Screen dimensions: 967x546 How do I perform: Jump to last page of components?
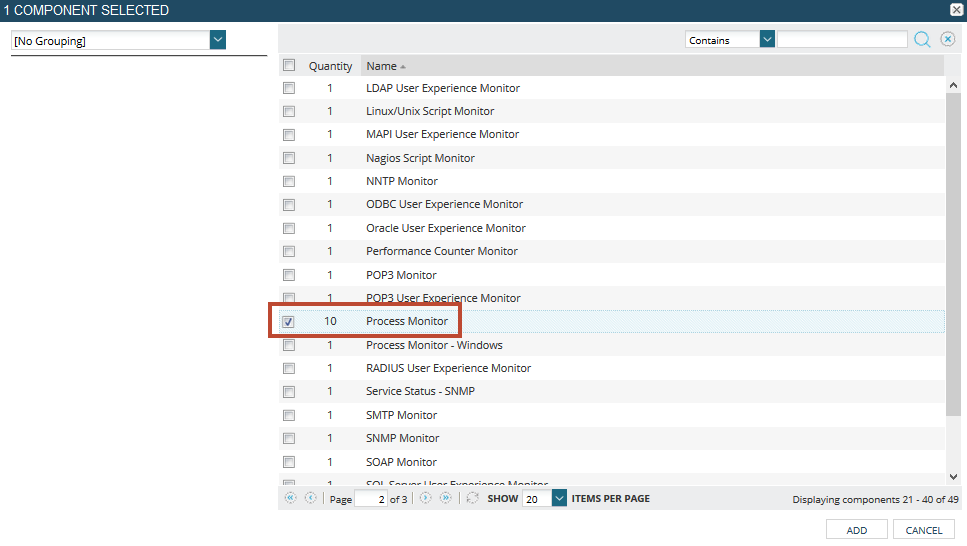click(x=446, y=498)
